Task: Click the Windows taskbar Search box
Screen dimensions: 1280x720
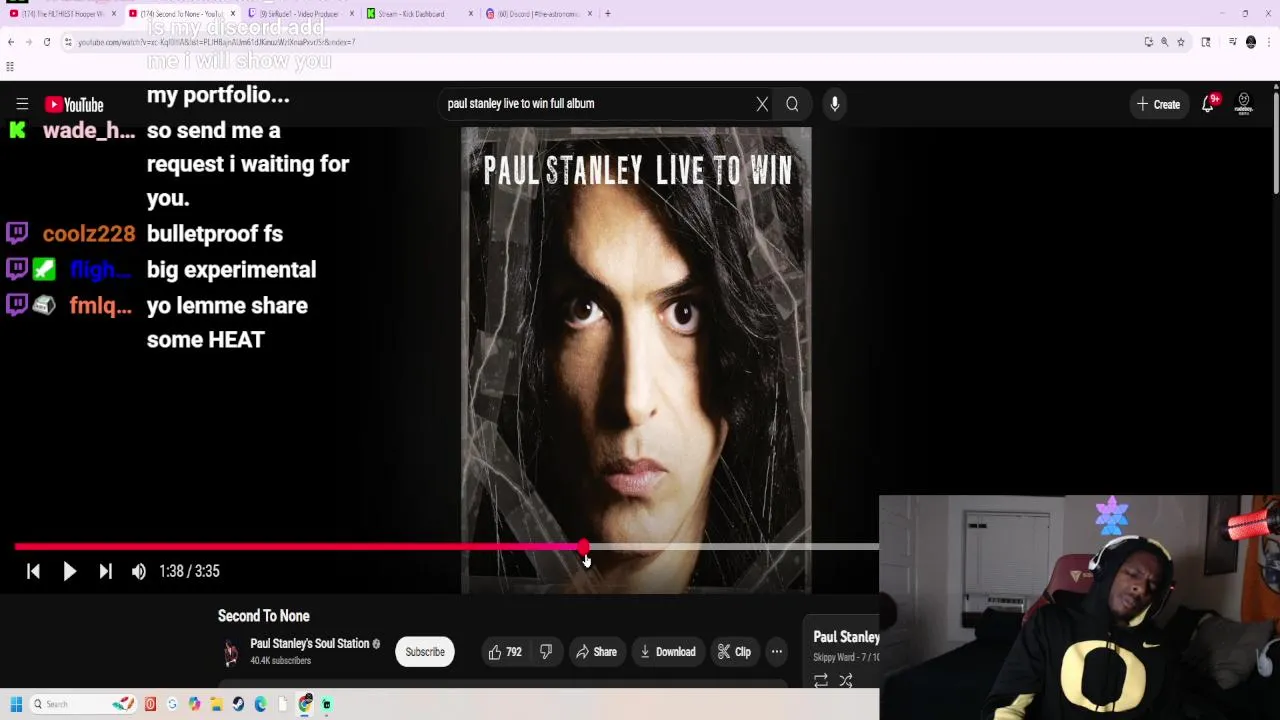Action: tap(84, 704)
